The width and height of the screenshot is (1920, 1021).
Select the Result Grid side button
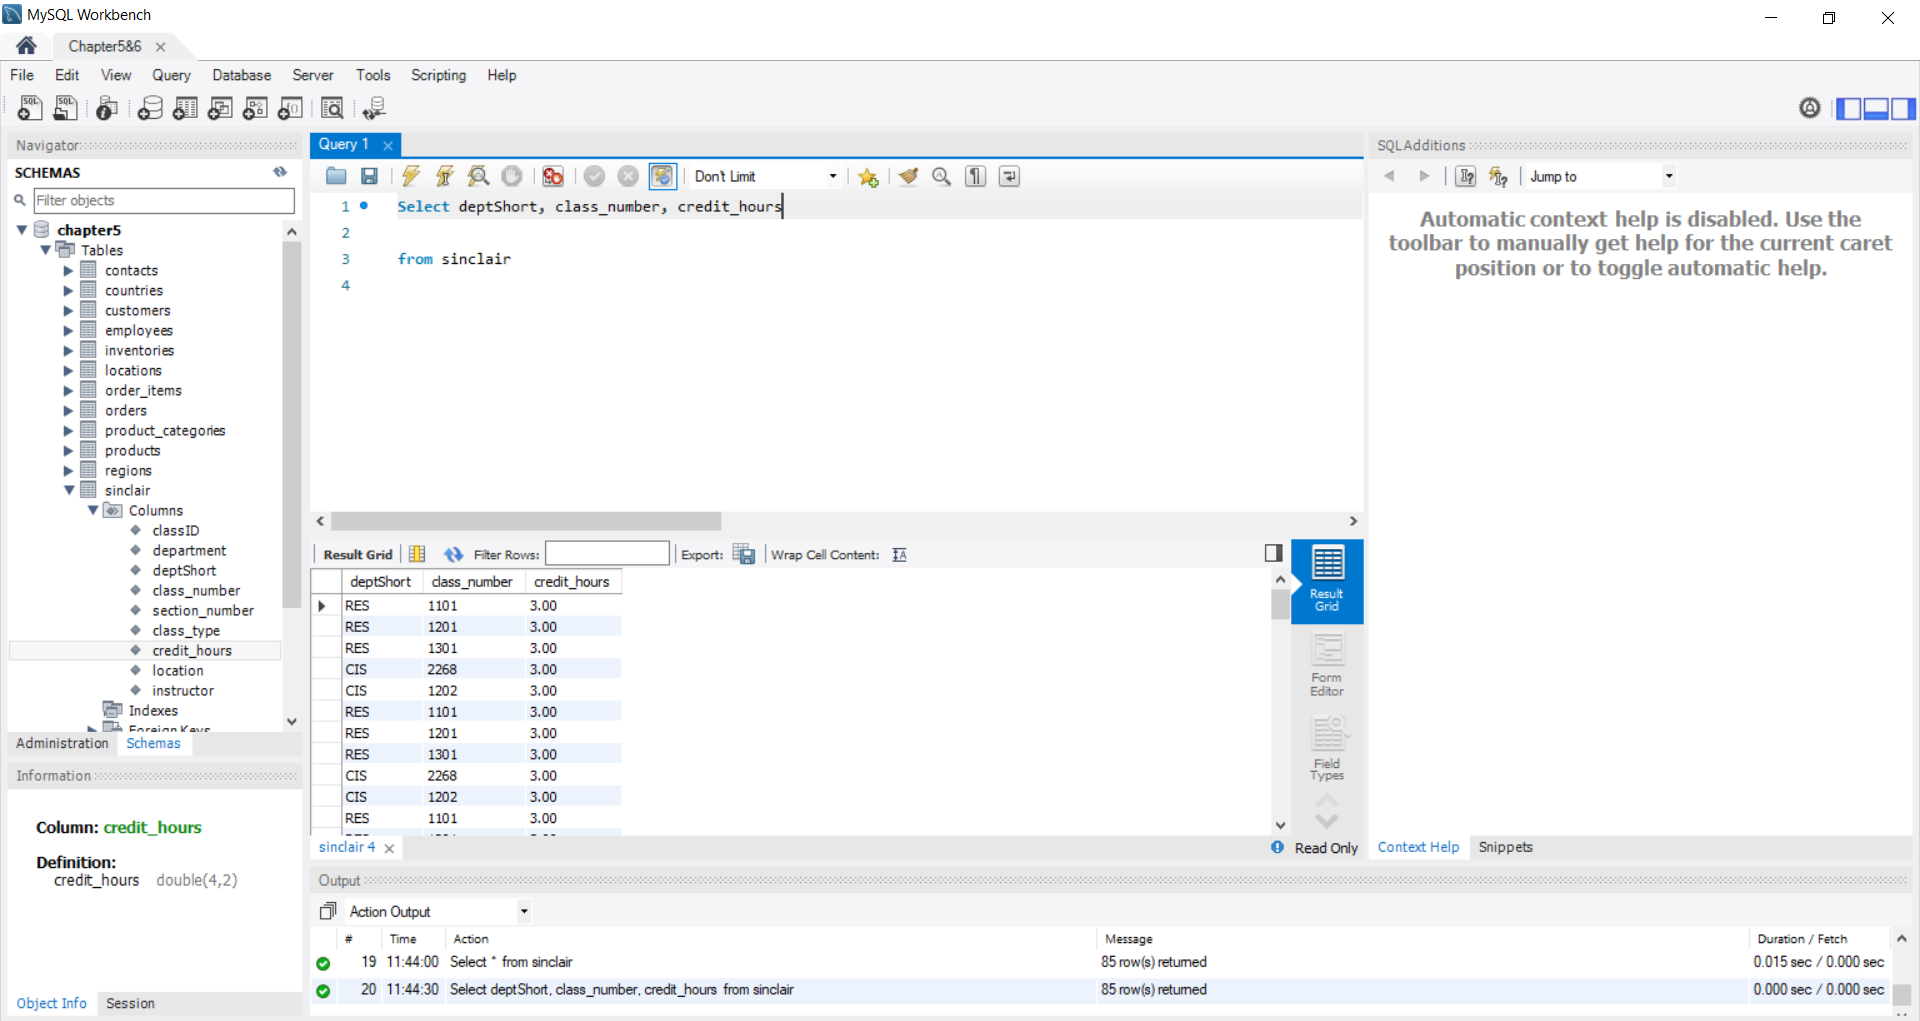[1327, 581]
